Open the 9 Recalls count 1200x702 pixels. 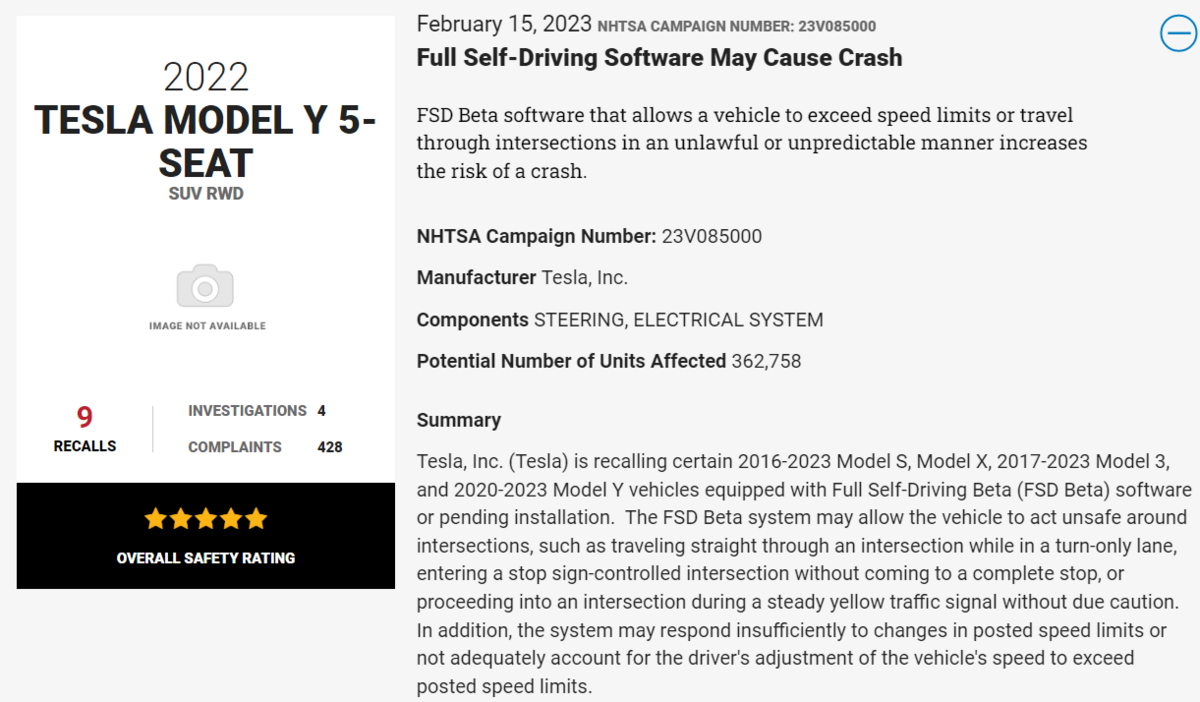(85, 428)
